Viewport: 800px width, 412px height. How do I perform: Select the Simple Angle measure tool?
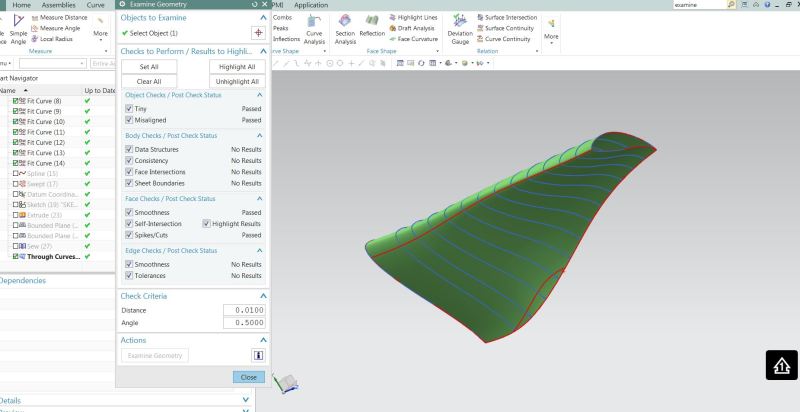click(x=18, y=30)
